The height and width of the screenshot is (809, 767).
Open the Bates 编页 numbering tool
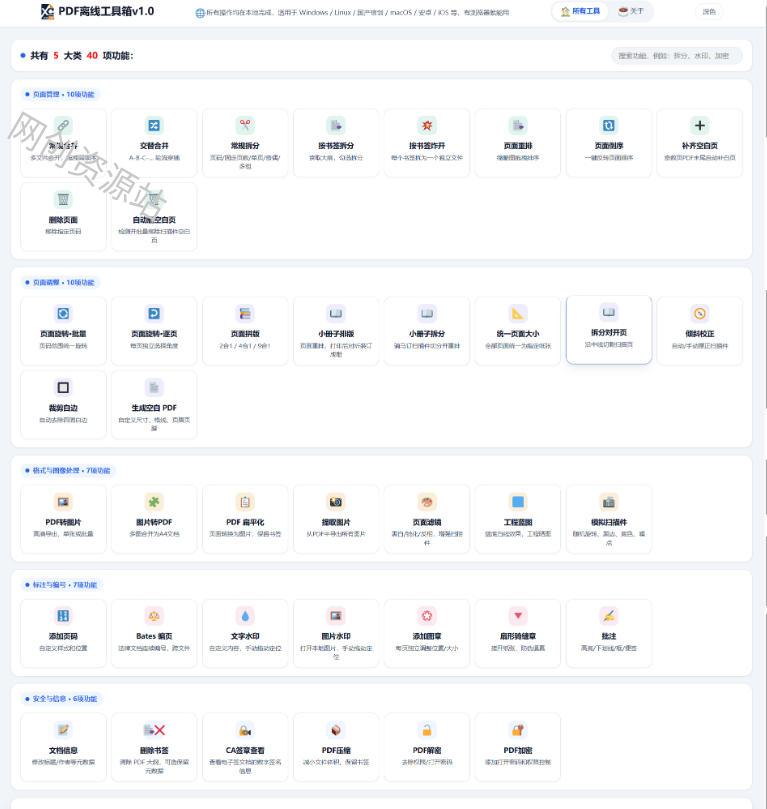tap(154, 634)
